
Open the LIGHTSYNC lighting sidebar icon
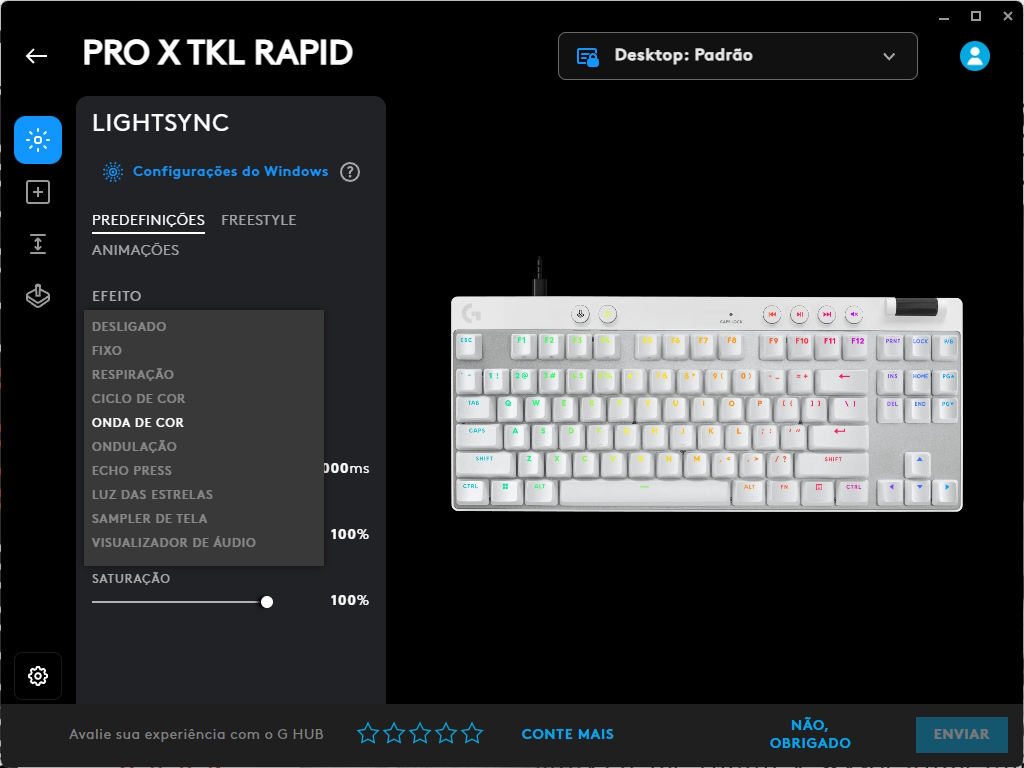(x=38, y=140)
